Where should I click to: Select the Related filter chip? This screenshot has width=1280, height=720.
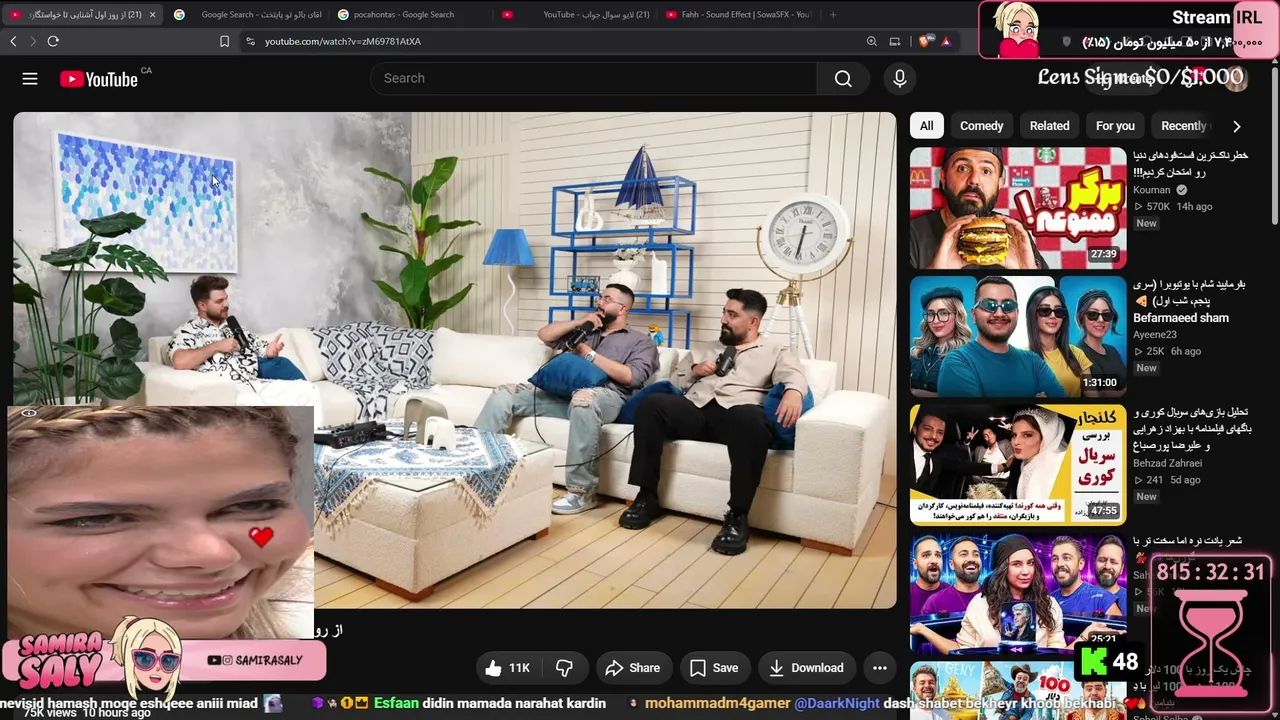pos(1049,126)
